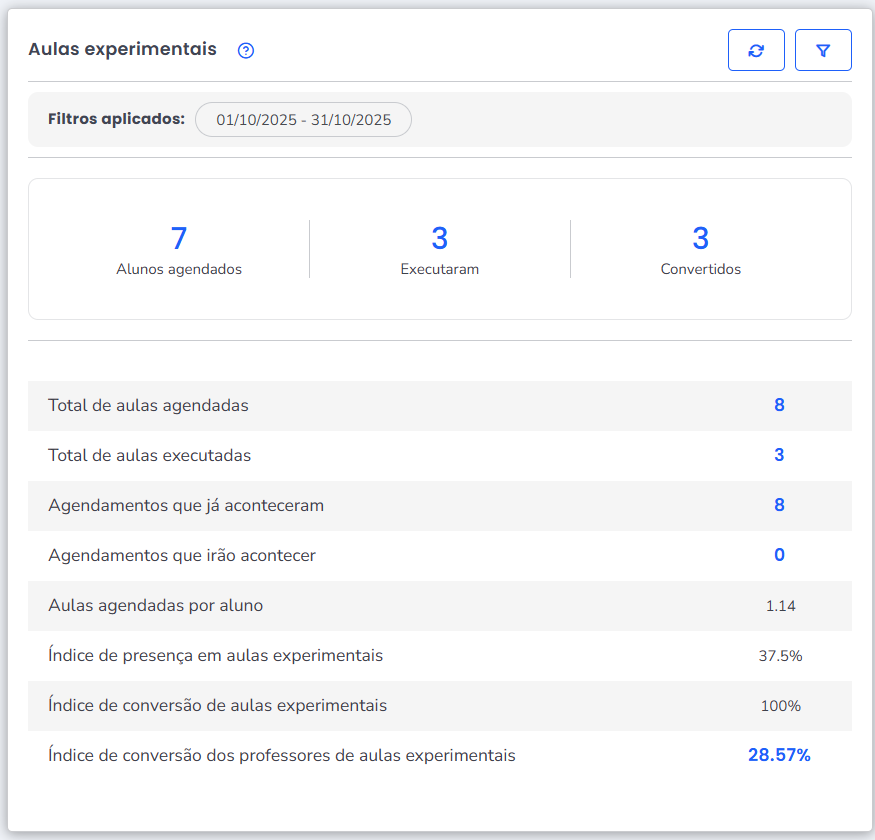The width and height of the screenshot is (875, 840).
Task: Select the Alunos agendados label
Action: coord(179,269)
